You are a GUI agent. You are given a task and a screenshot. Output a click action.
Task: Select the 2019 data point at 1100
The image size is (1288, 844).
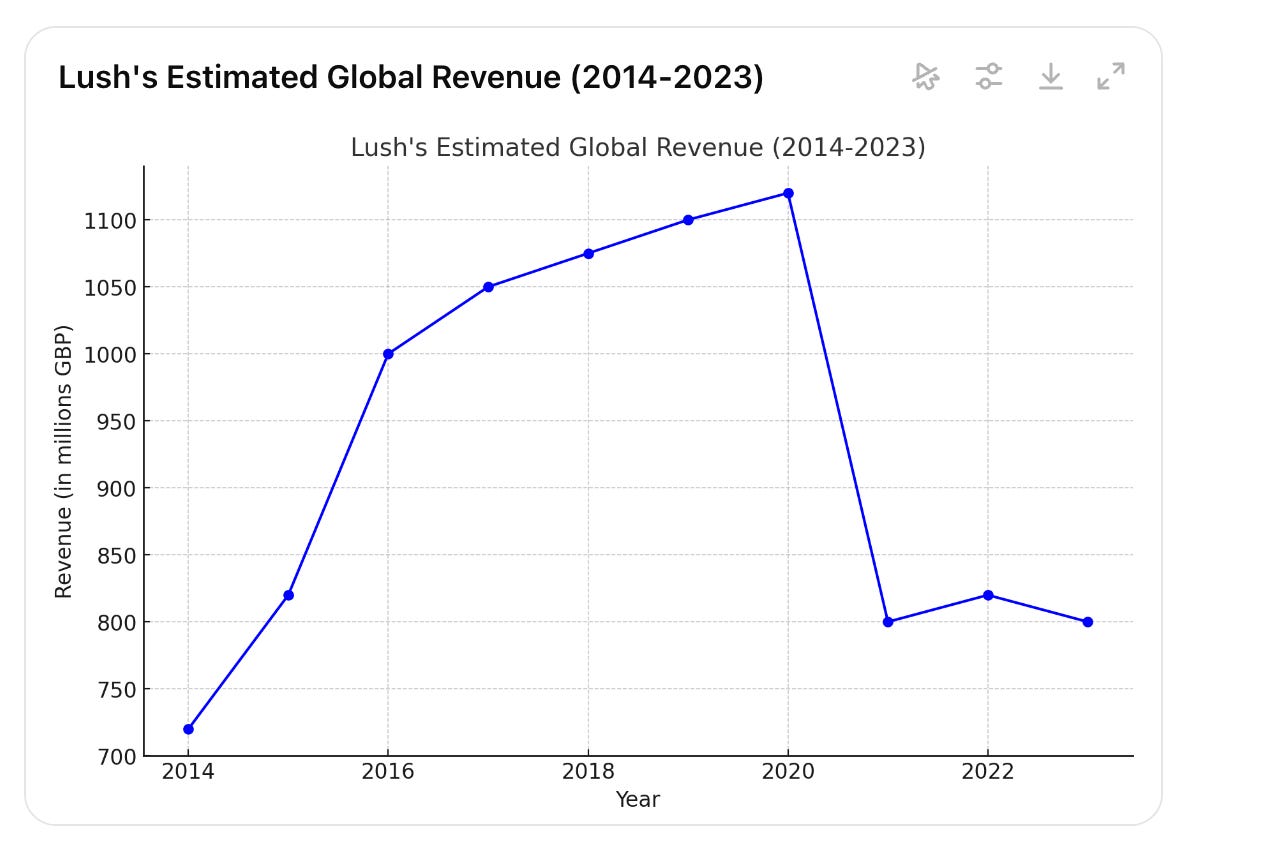click(688, 220)
